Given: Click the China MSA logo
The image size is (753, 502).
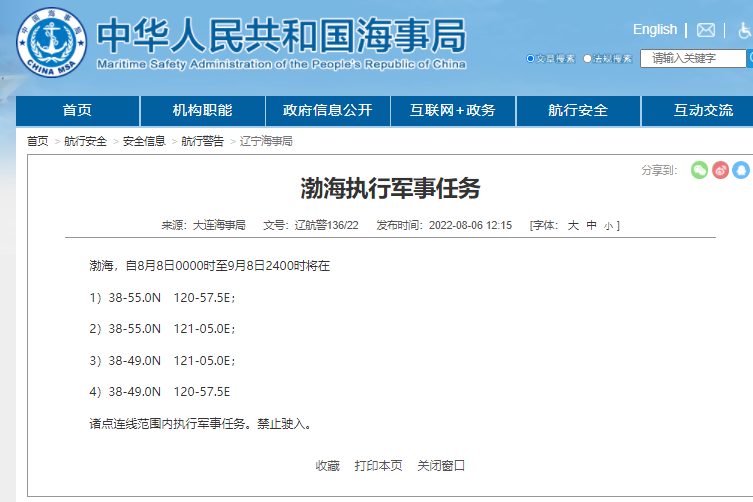Looking at the screenshot, I should tap(51, 40).
